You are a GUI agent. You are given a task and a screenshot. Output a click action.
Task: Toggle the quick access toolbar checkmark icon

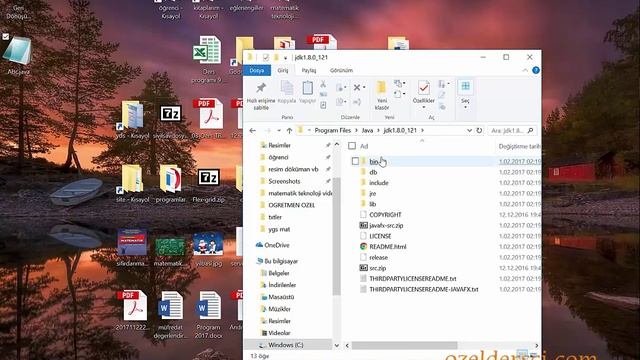click(266, 57)
